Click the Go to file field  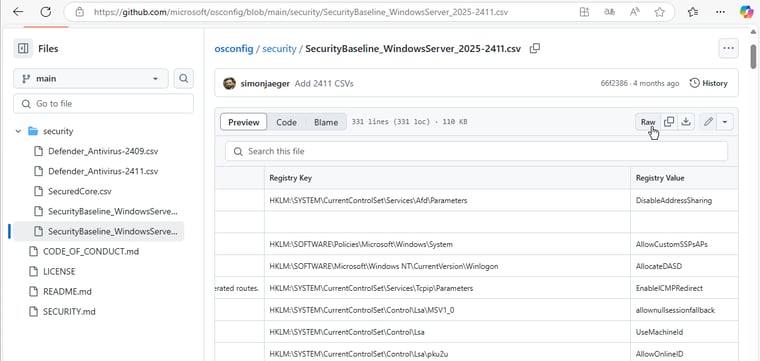(x=103, y=104)
